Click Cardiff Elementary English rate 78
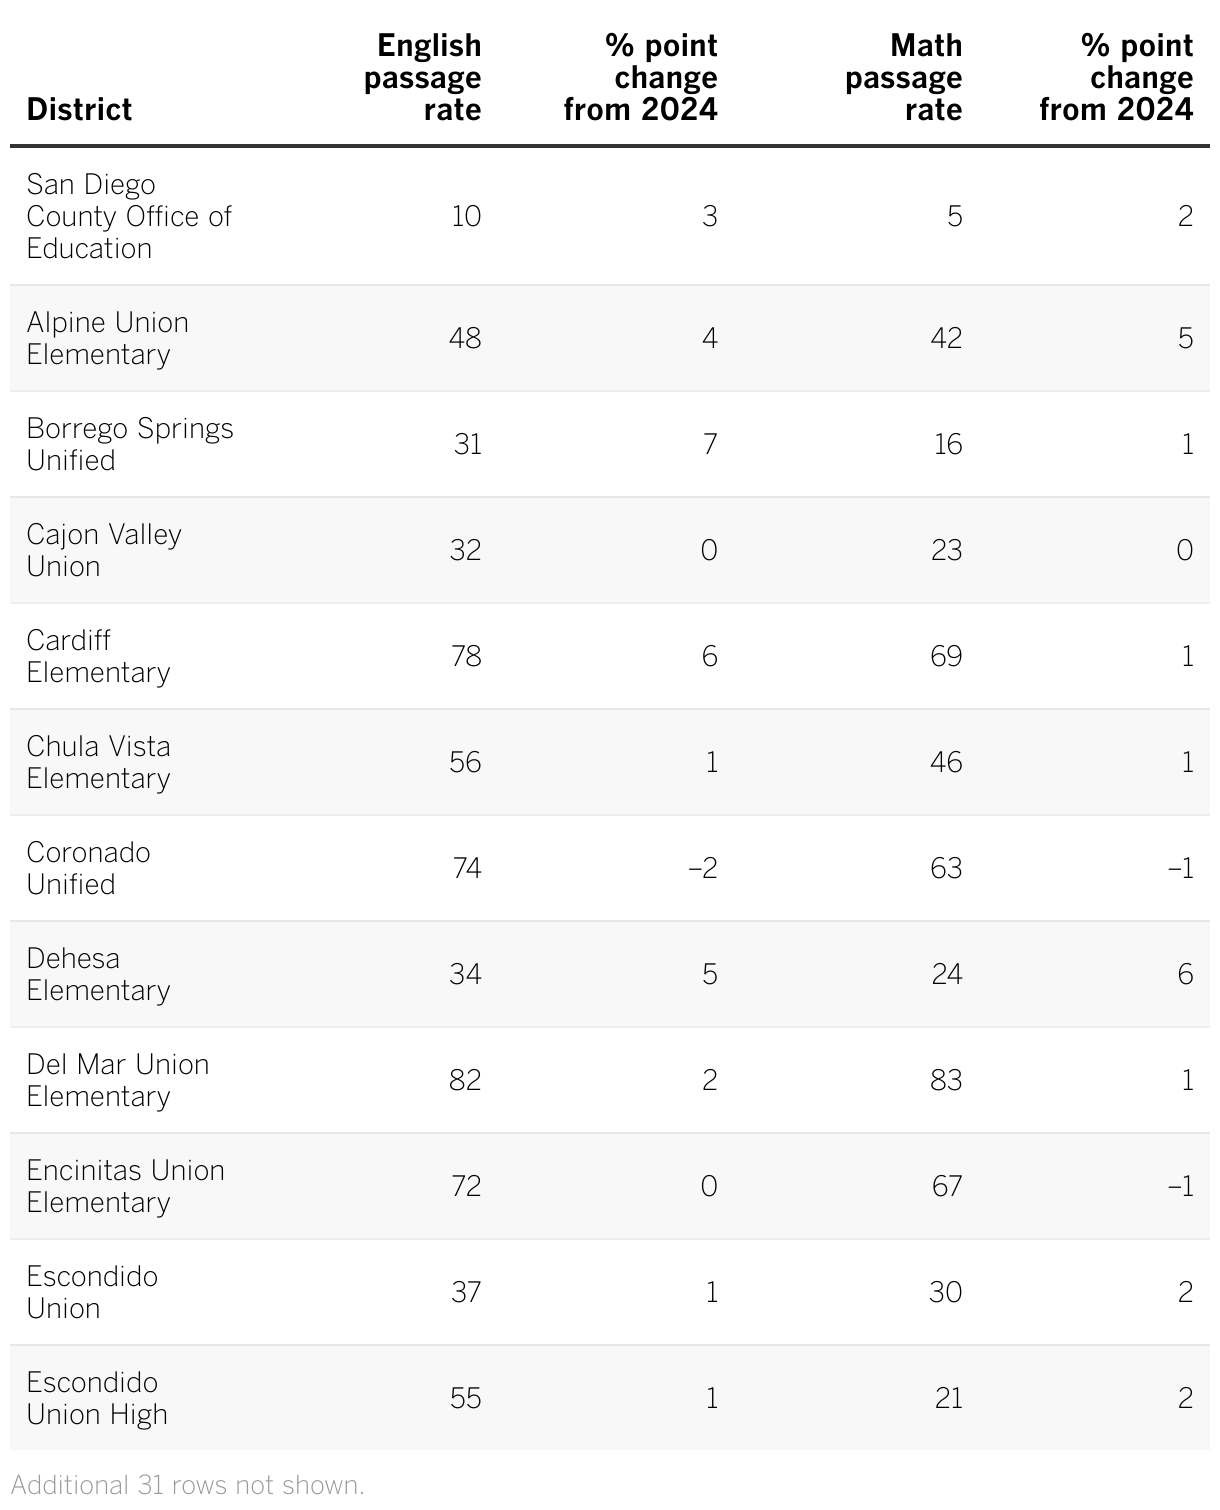The image size is (1220, 1510). 466,656
